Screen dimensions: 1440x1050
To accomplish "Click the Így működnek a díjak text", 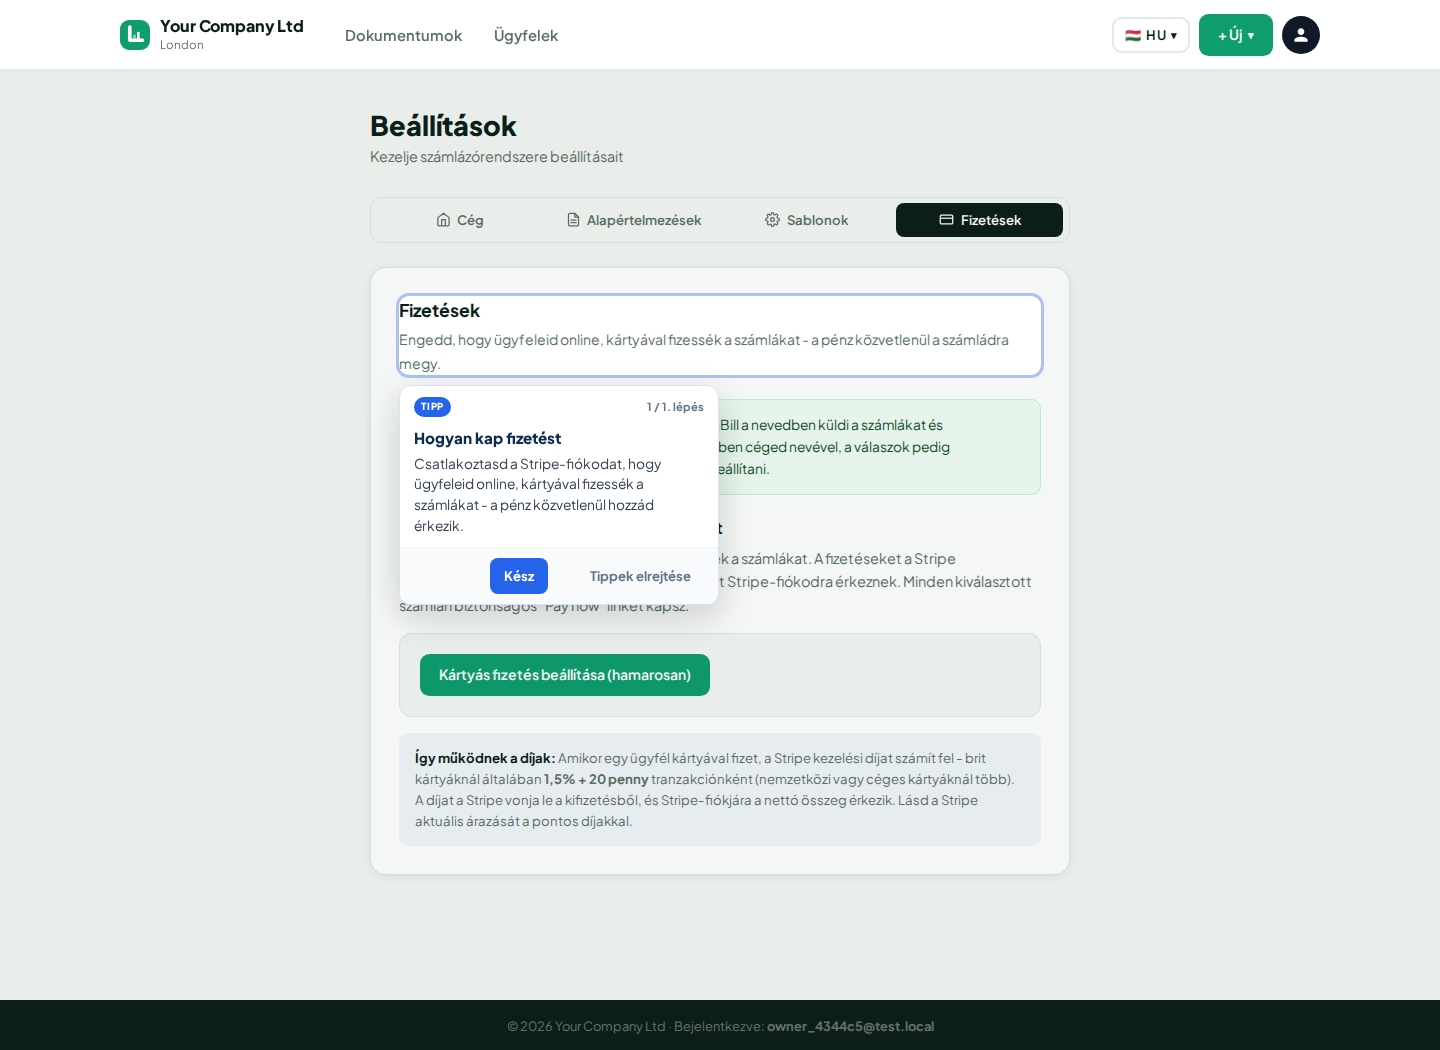I will [485, 758].
